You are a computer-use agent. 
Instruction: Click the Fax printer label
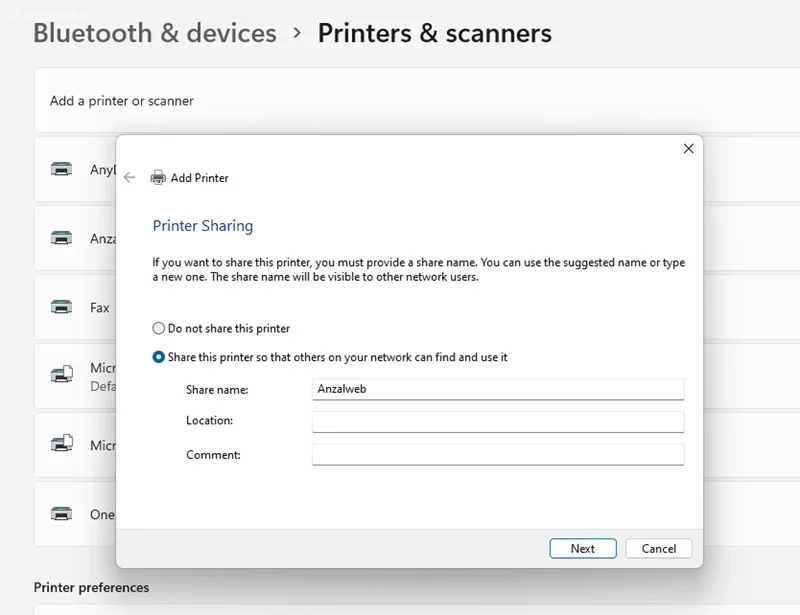point(99,308)
